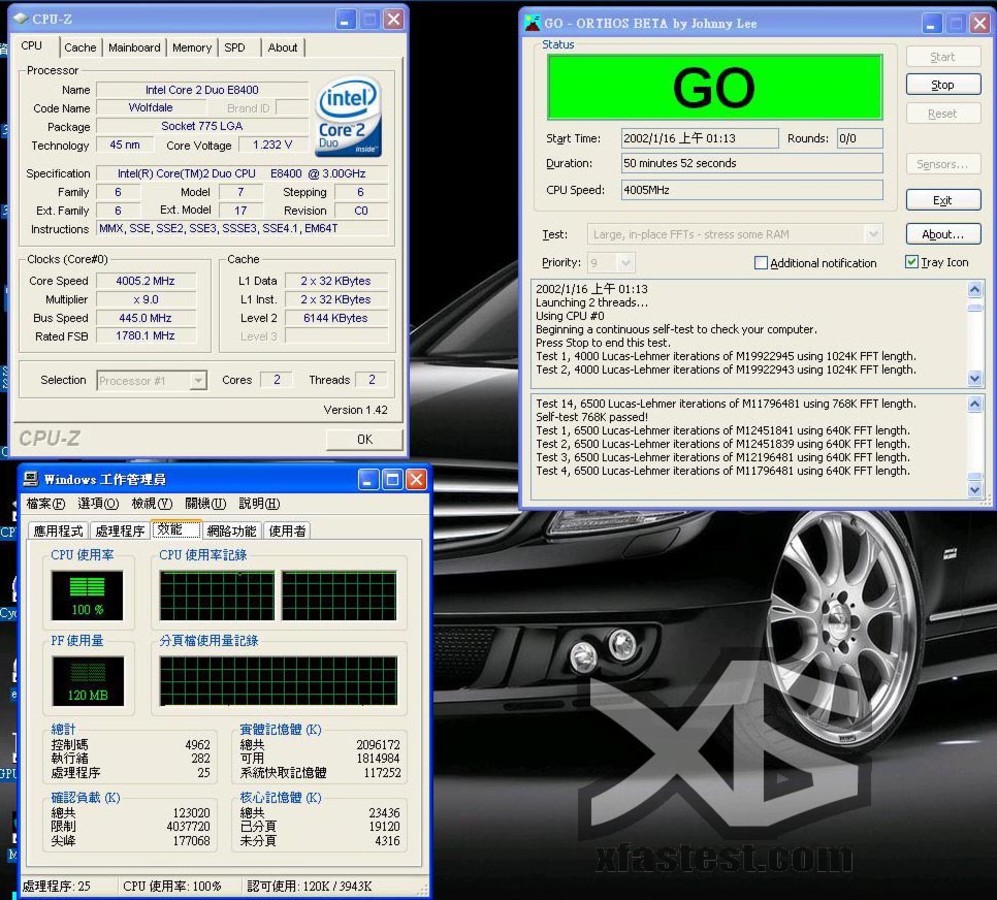Open the Priority dropdown in ORTHOS
The height and width of the screenshot is (900, 997).
pos(626,263)
